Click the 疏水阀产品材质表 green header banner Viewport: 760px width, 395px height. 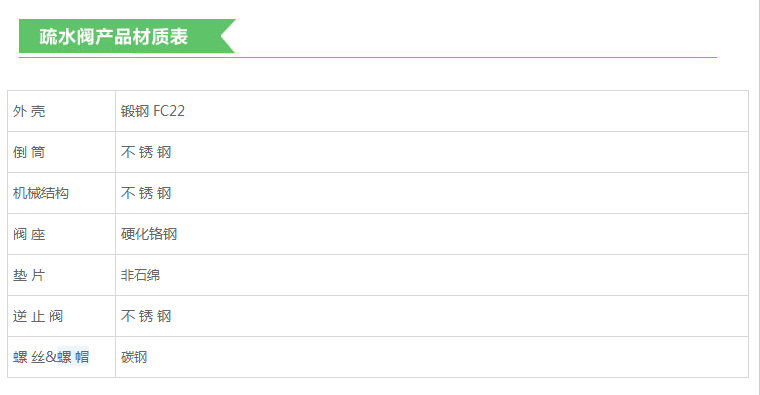[x=127, y=36]
